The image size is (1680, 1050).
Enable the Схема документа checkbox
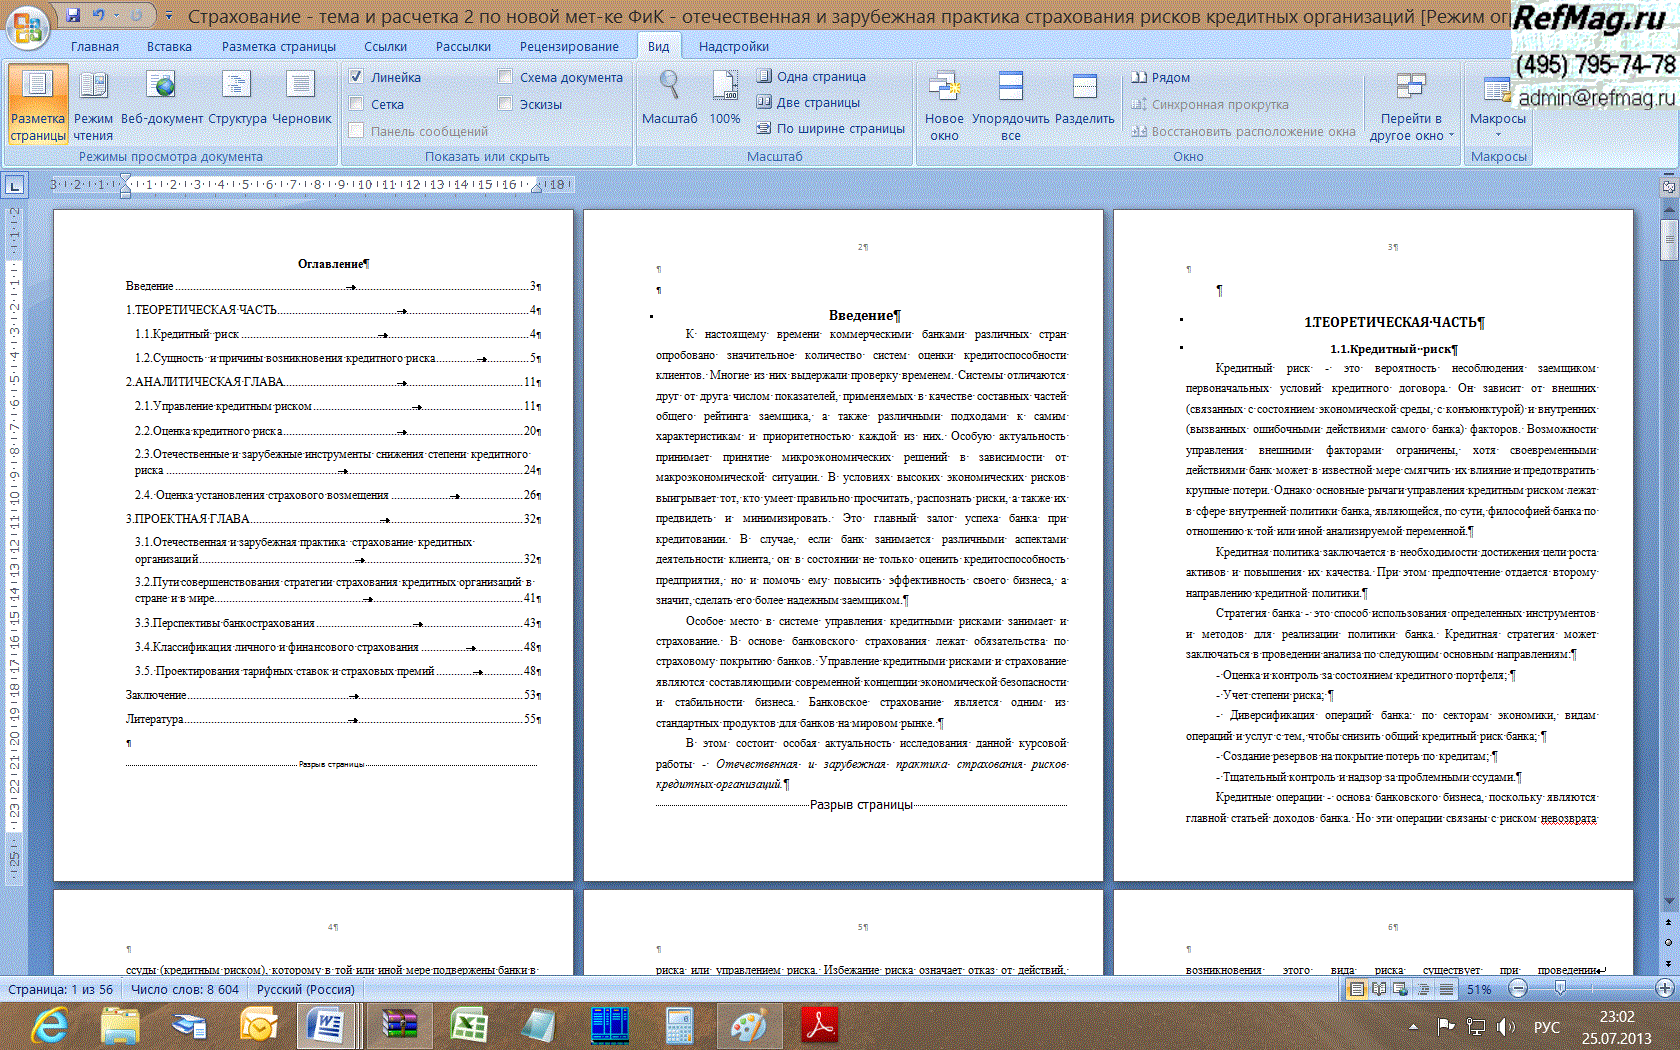[505, 77]
